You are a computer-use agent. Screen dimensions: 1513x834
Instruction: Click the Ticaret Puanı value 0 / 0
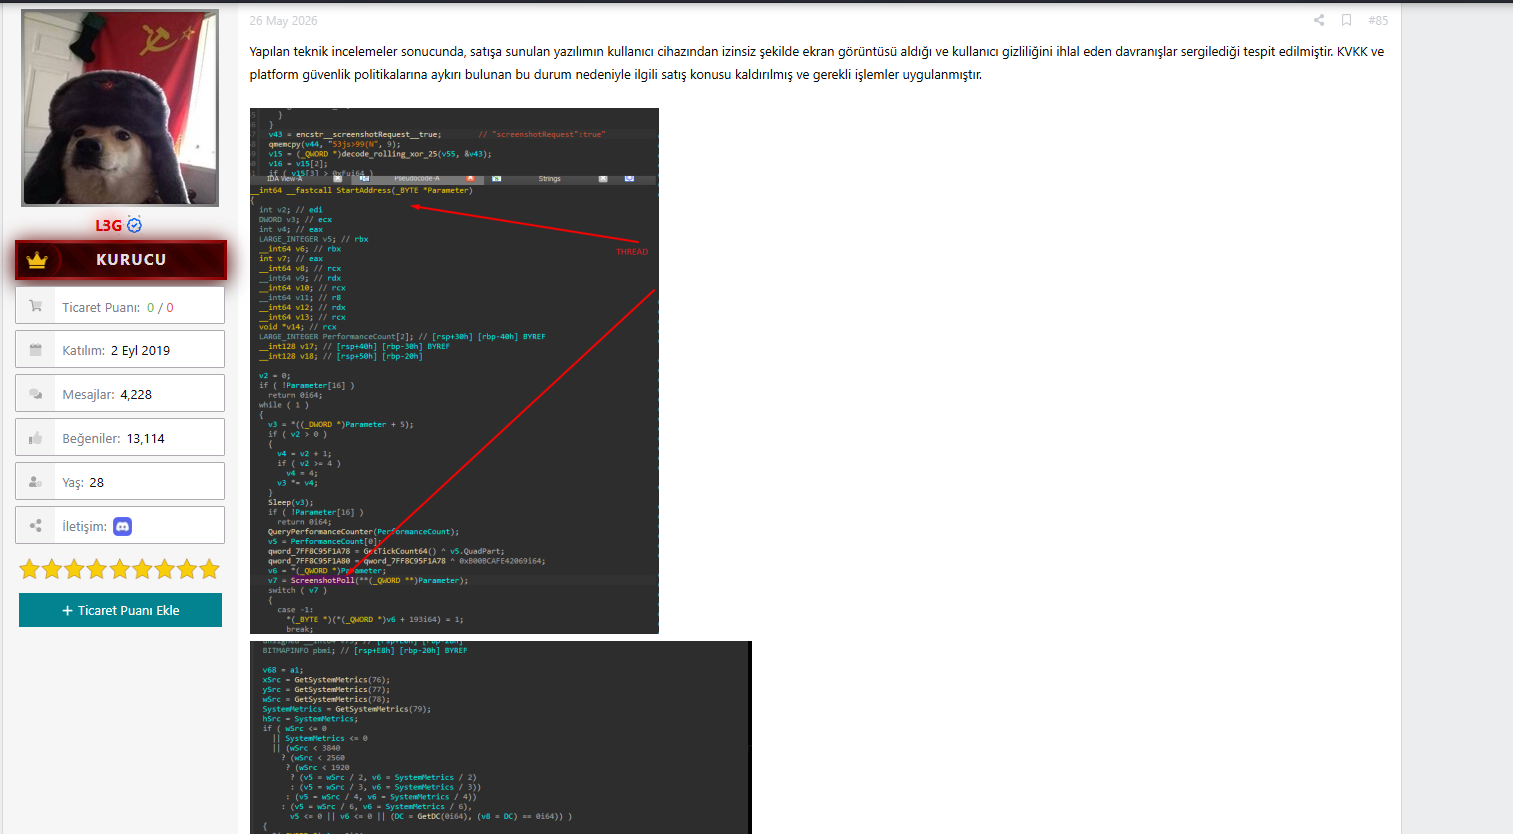pyautogui.click(x=160, y=307)
